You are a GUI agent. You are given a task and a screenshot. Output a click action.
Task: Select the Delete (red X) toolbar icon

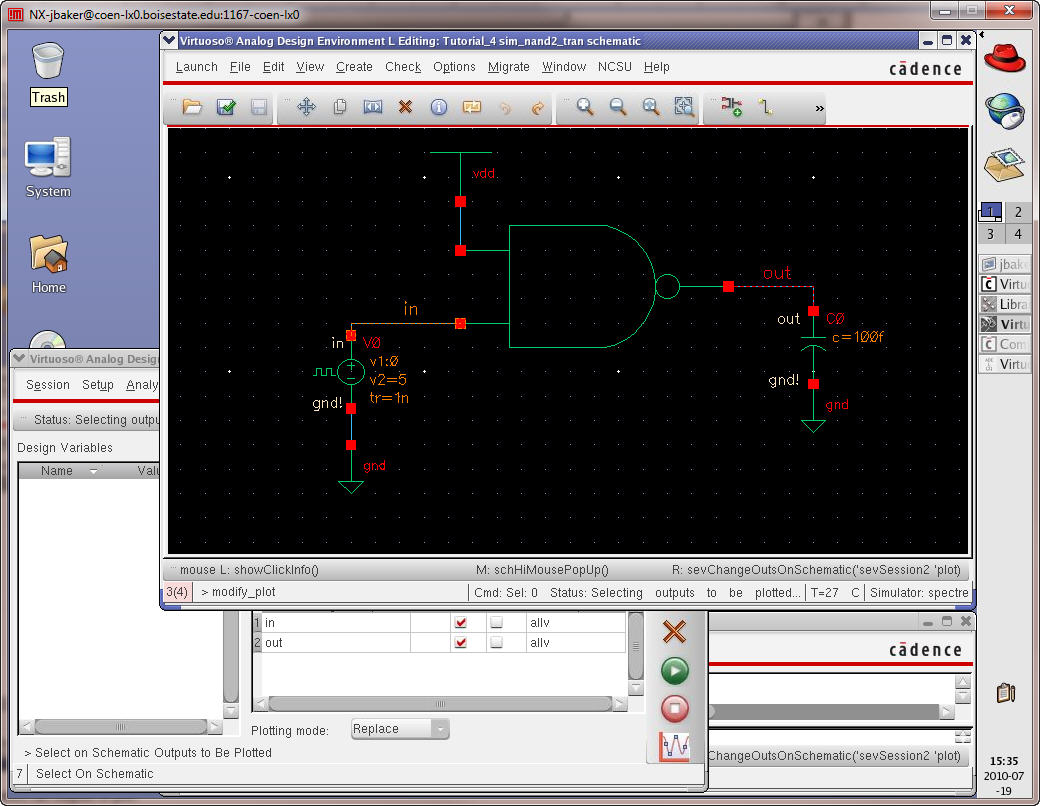[405, 107]
